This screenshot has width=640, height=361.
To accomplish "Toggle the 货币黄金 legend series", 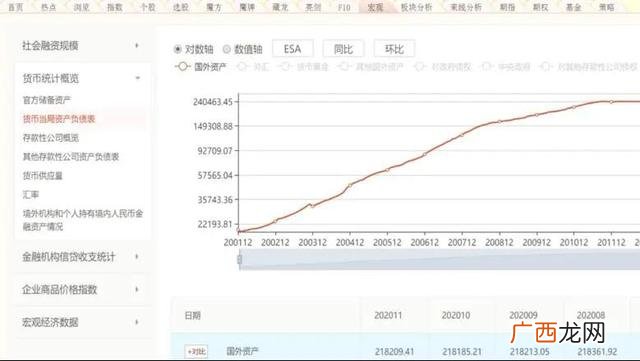I will click(x=304, y=67).
